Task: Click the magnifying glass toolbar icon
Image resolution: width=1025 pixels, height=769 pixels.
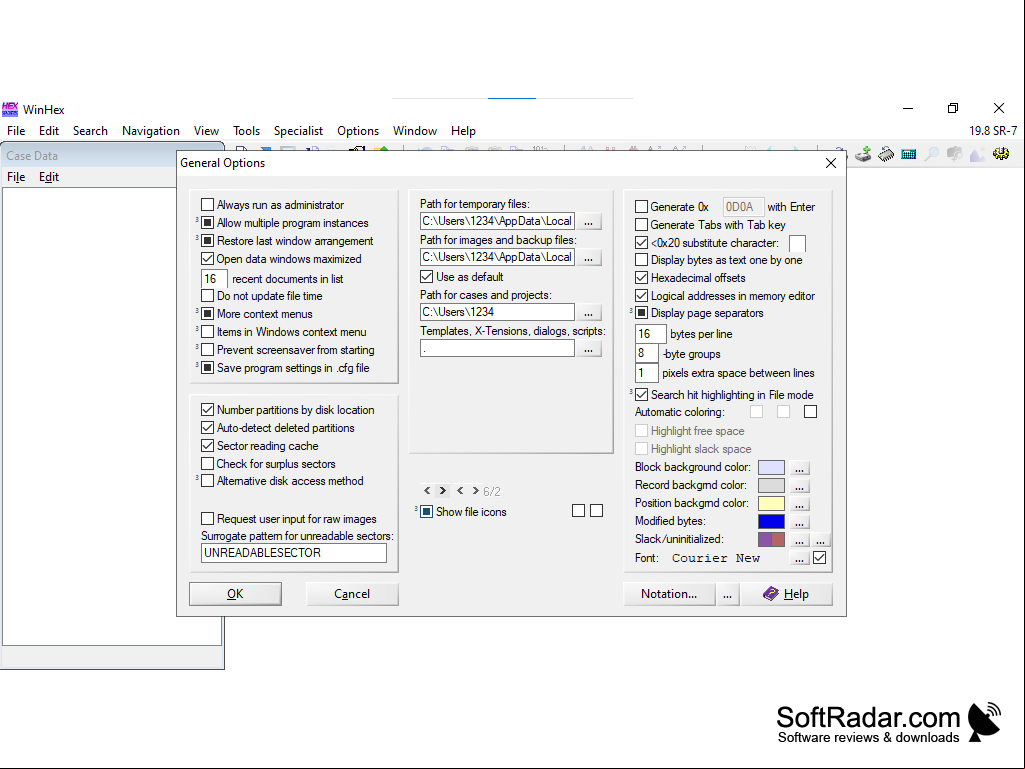Action: click(932, 154)
